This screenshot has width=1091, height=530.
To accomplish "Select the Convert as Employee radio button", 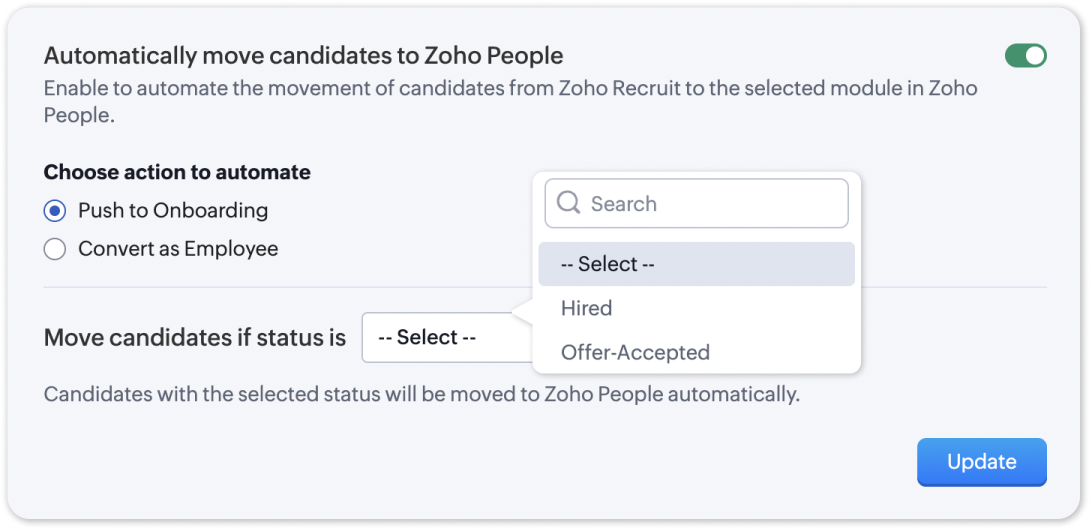I will click(x=55, y=249).
